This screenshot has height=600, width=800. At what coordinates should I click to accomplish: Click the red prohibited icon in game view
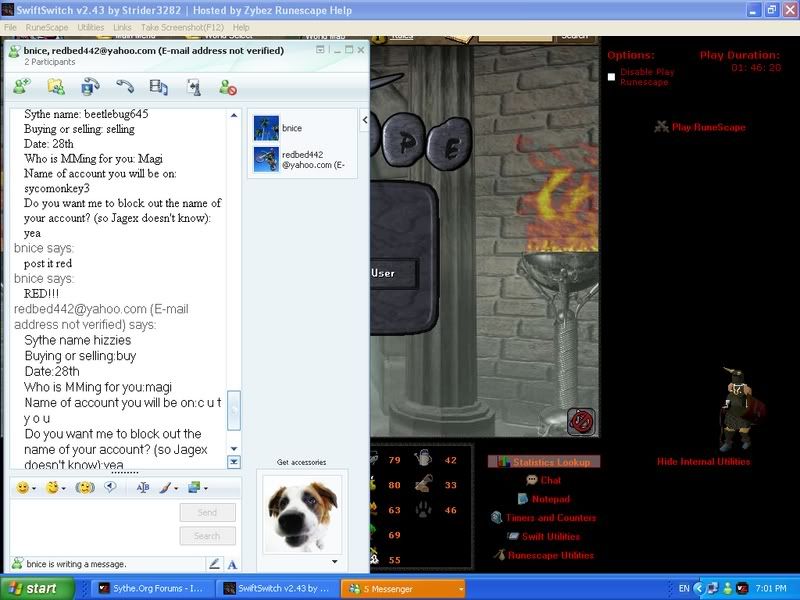(x=581, y=422)
